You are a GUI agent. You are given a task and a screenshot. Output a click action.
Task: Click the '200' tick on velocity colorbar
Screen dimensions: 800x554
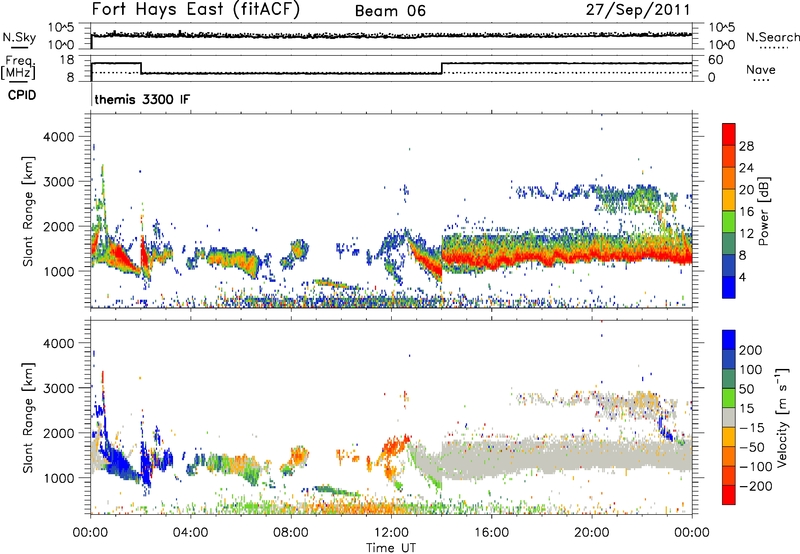coord(751,350)
